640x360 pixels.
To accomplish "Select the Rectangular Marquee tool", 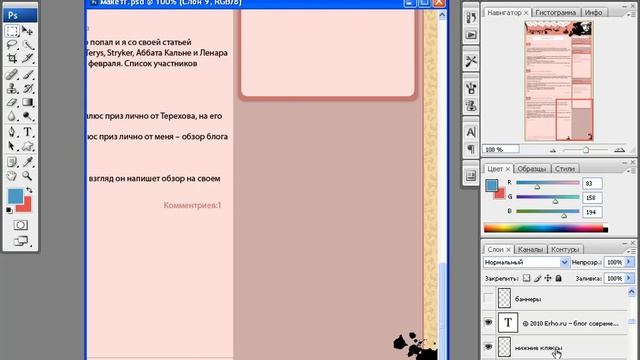I will (12, 31).
